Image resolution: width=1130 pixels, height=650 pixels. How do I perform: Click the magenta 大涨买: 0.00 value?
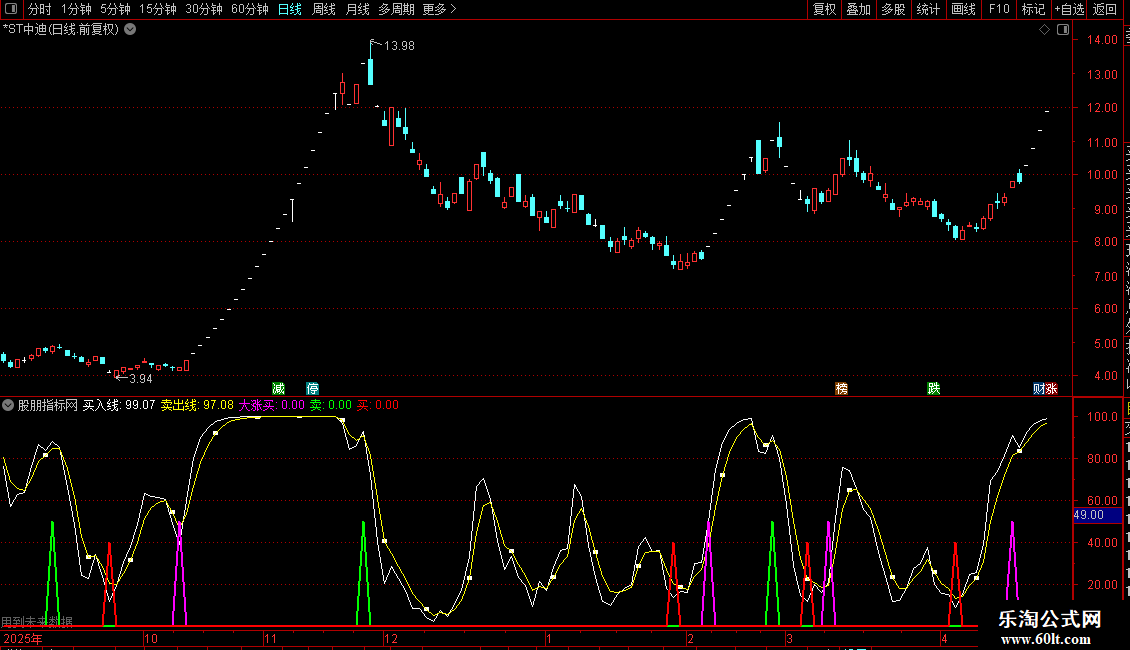tap(272, 405)
